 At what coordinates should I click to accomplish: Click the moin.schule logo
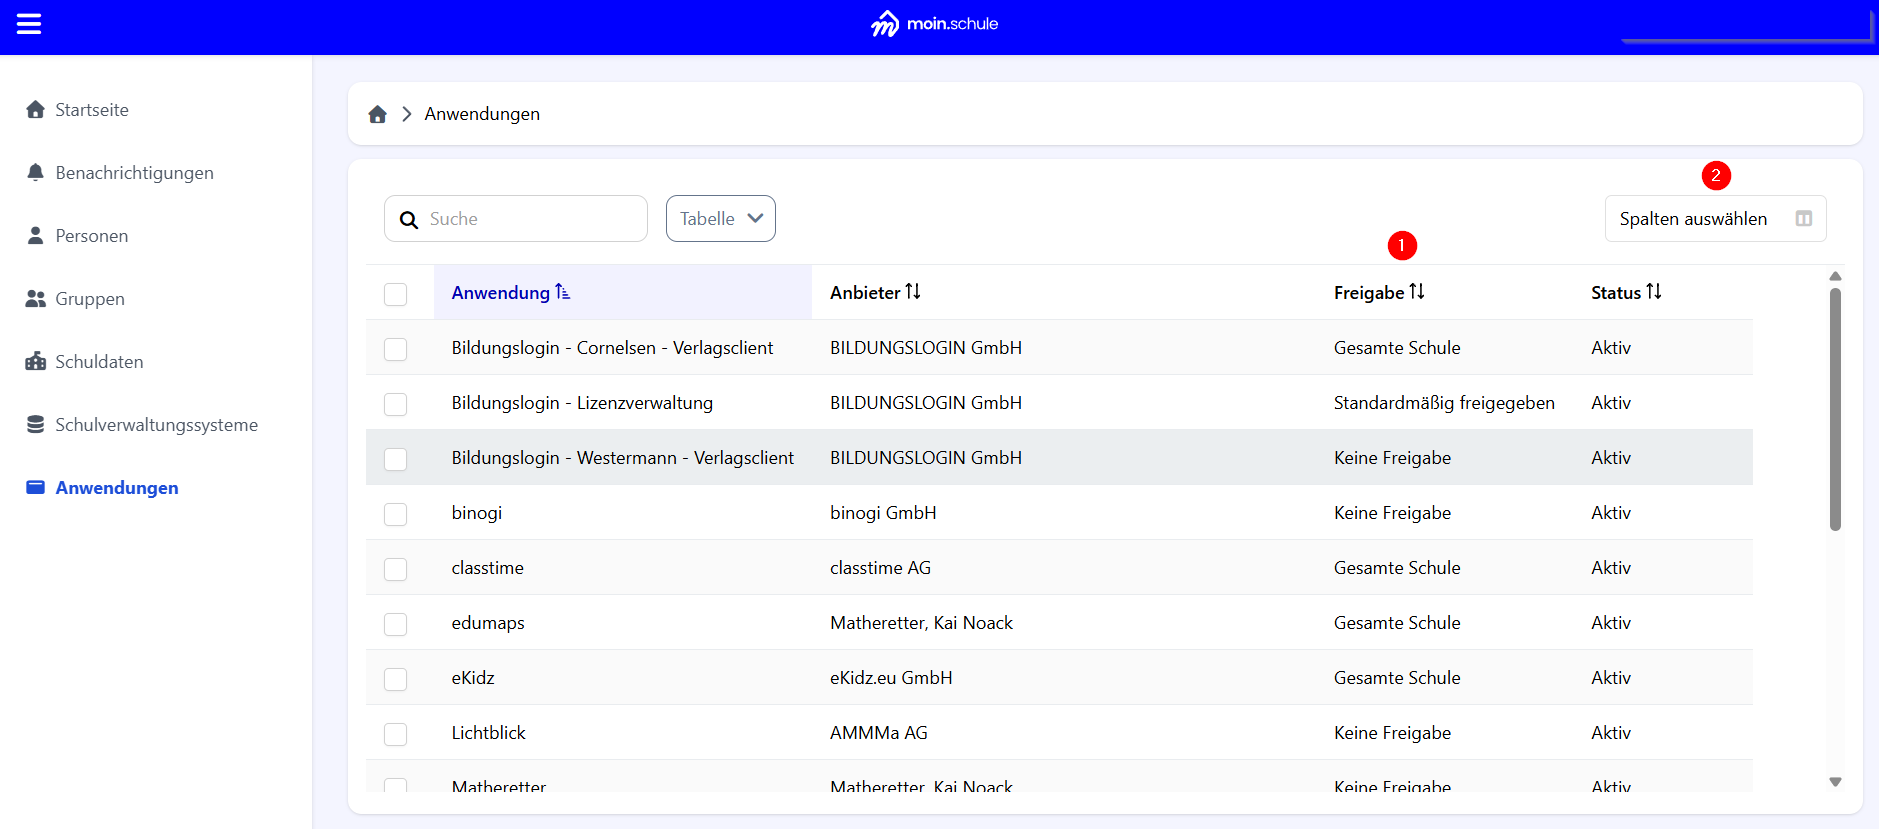(x=934, y=24)
